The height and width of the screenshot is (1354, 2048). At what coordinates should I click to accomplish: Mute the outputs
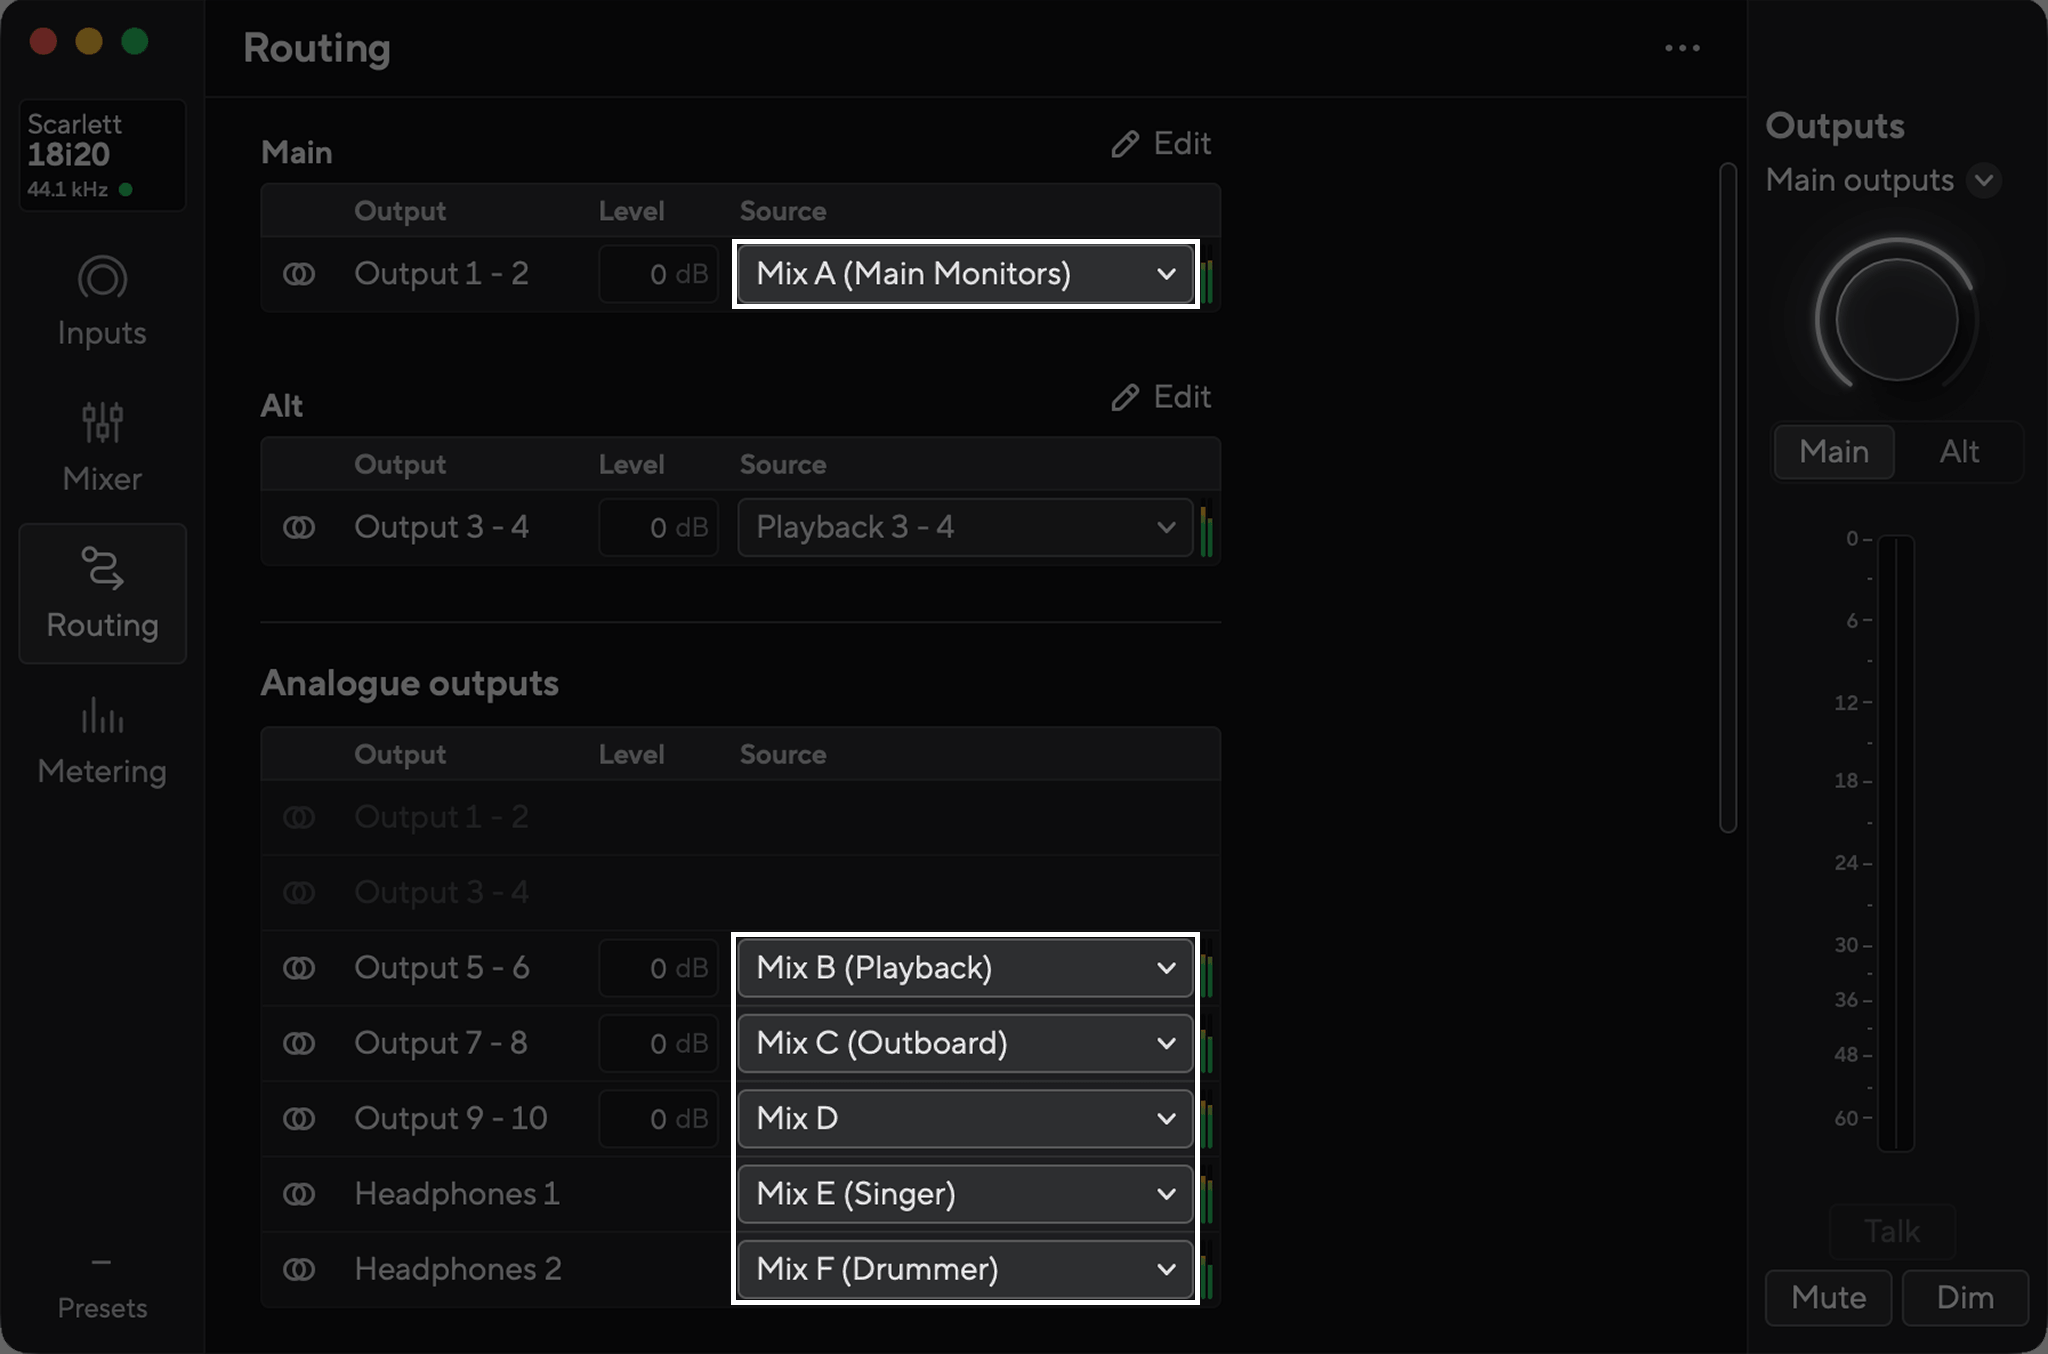point(1828,1297)
